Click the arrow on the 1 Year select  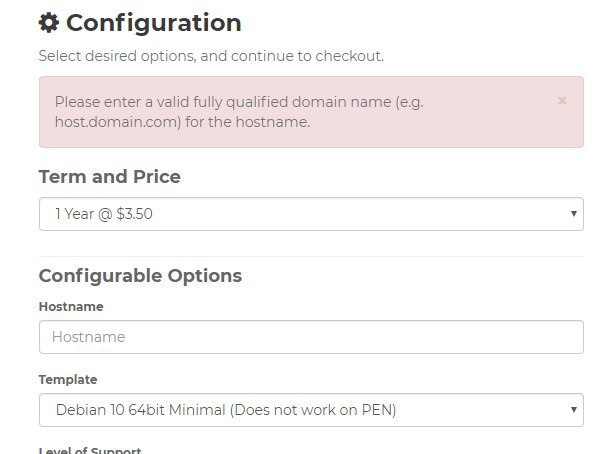(x=574, y=214)
